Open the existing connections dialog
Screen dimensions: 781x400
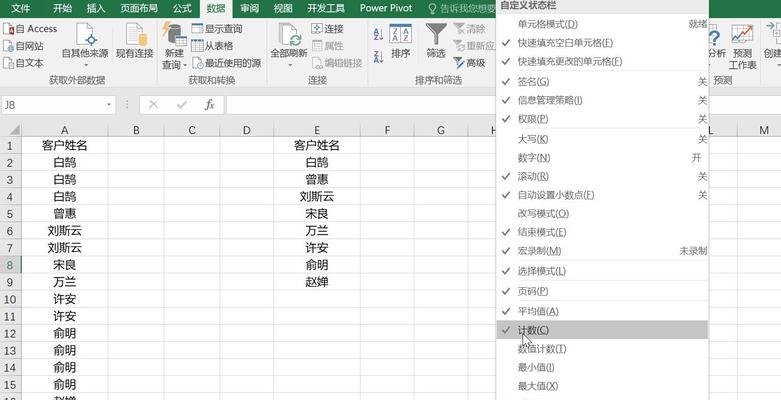click(134, 41)
